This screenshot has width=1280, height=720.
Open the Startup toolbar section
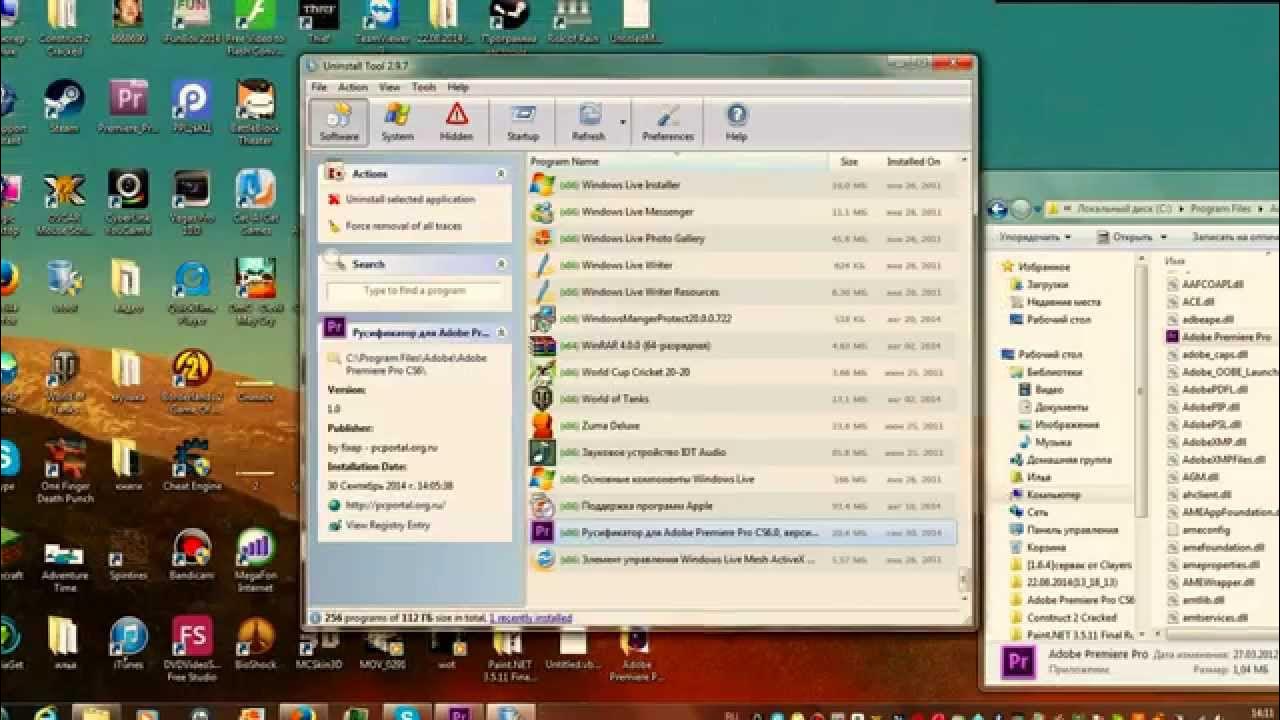click(x=522, y=122)
